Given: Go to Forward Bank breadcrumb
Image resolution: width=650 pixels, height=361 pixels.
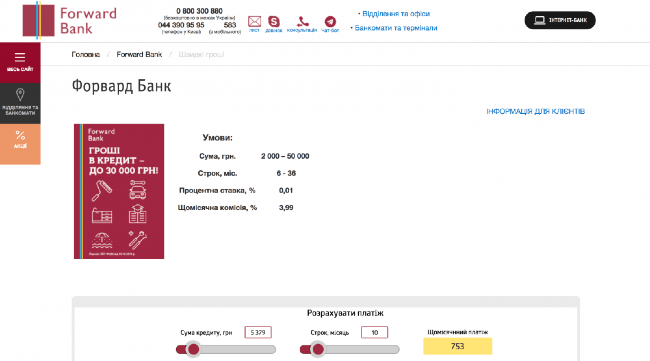Looking at the screenshot, I should (139, 54).
